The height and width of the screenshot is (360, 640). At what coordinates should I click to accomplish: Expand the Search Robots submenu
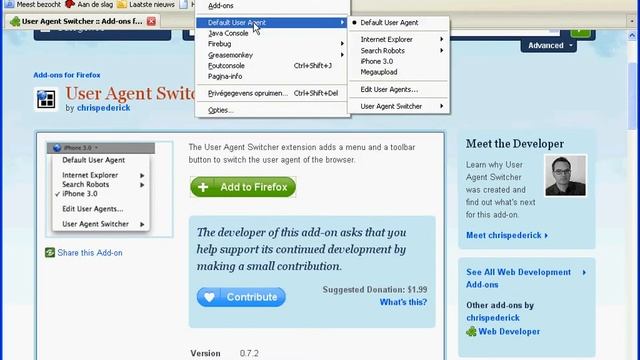click(399, 51)
